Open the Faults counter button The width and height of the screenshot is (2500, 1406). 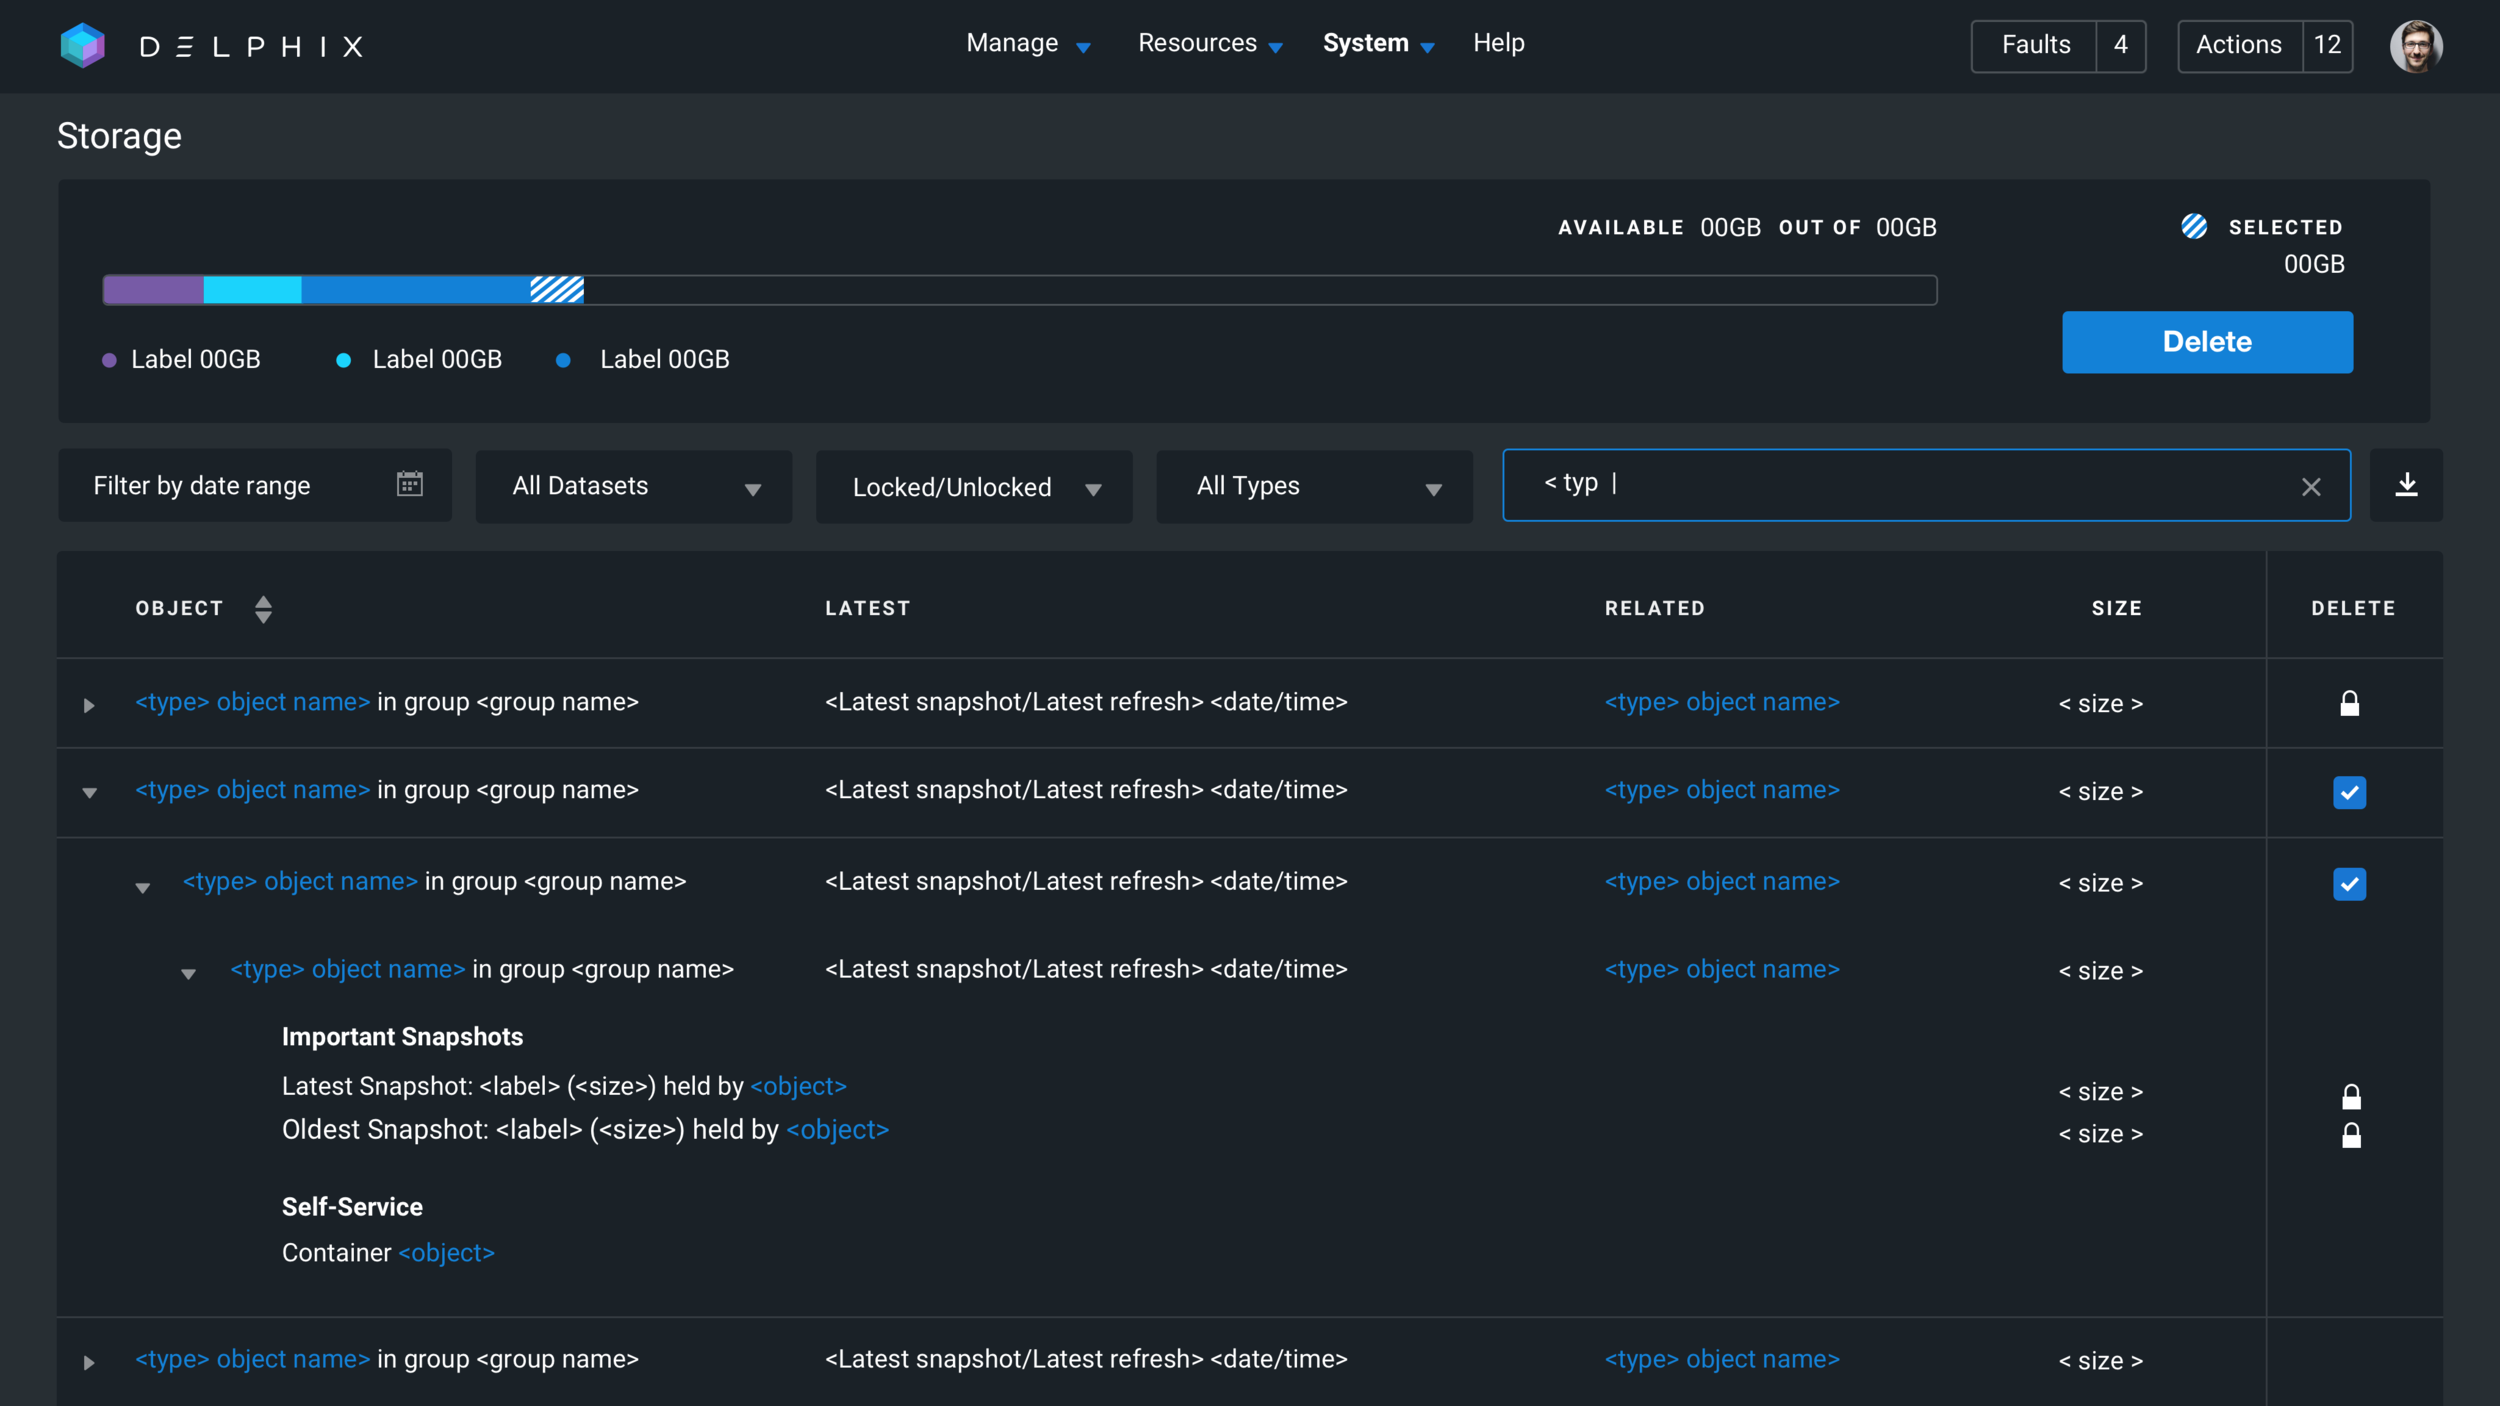(x=2057, y=45)
